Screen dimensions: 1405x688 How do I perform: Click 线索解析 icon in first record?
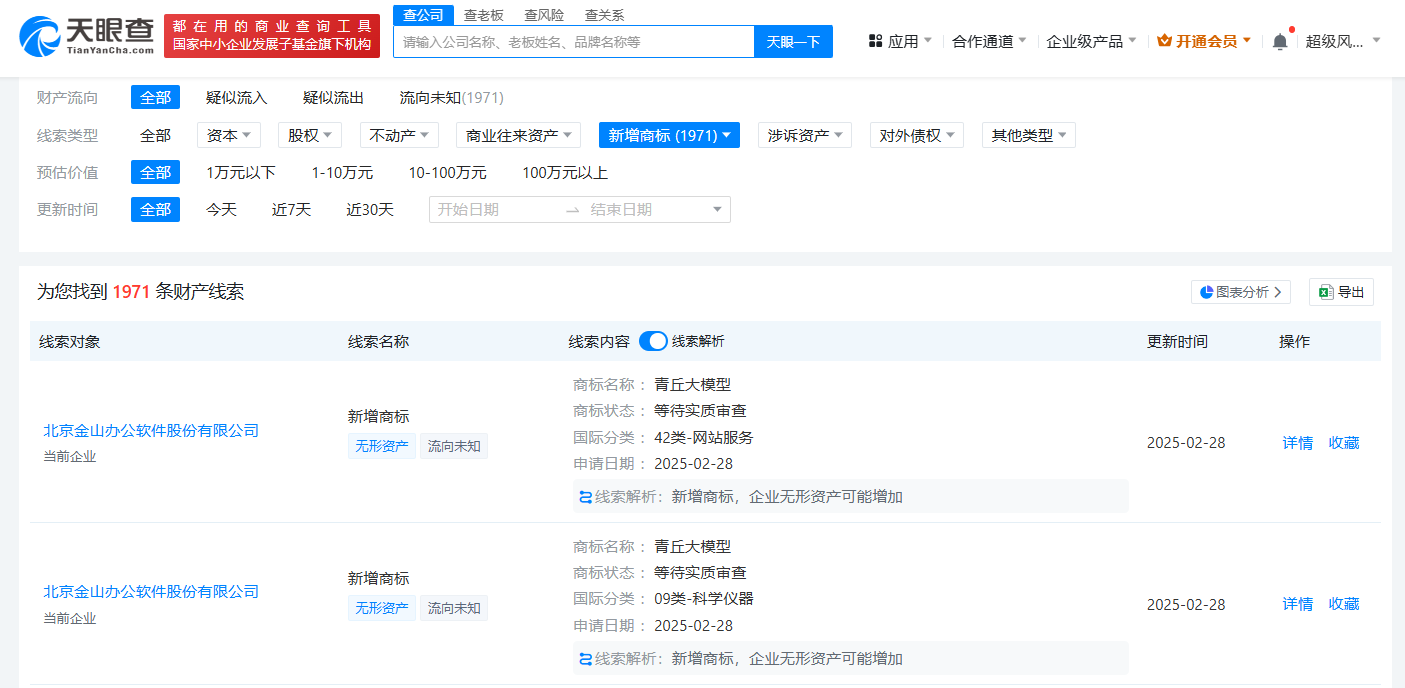click(585, 497)
